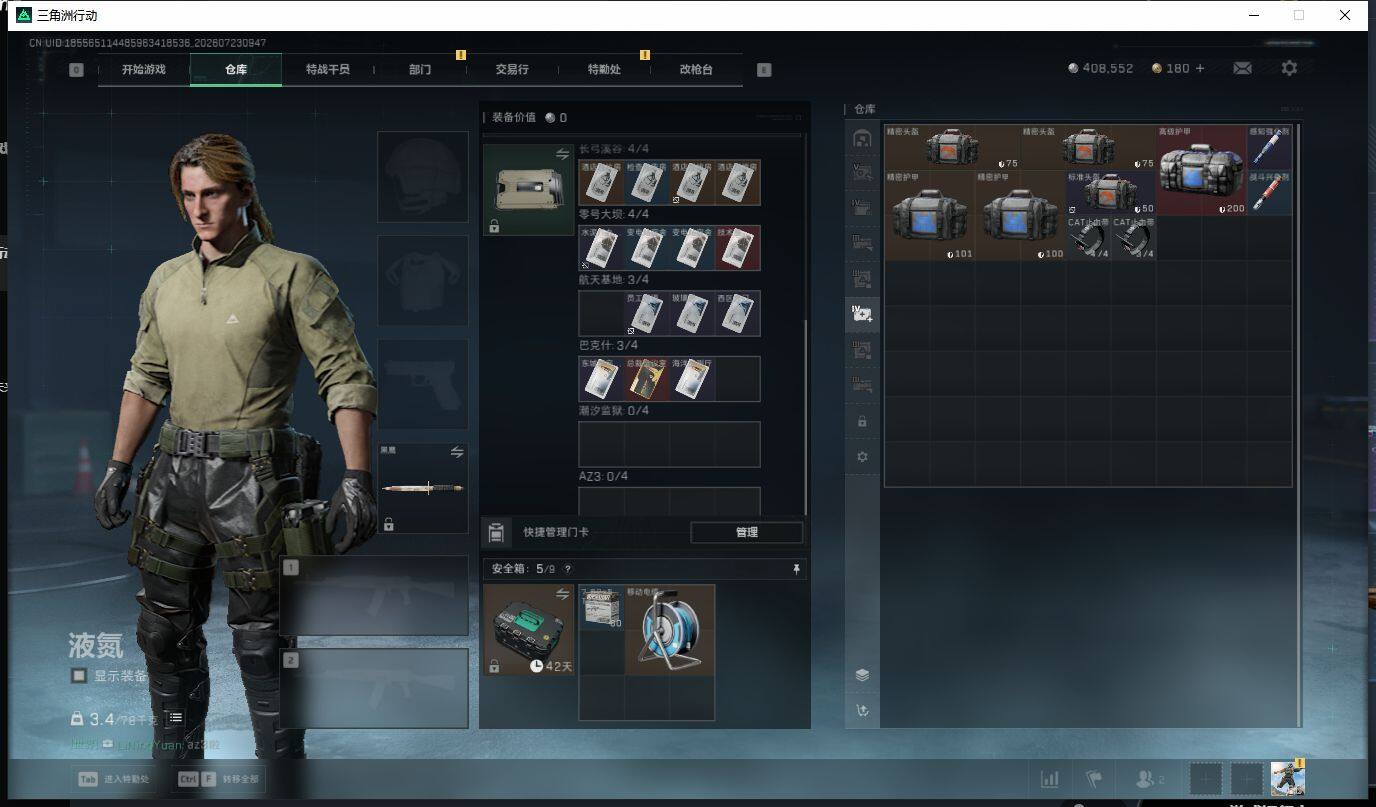Select the 标准头盔 crate item
The width and height of the screenshot is (1376, 807).
point(1111,193)
